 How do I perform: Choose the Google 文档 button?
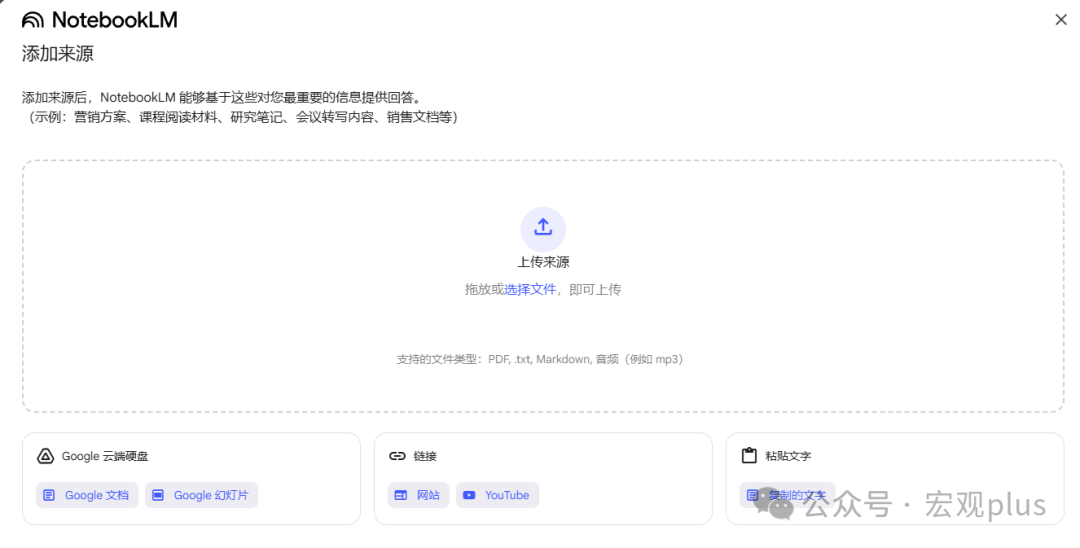(87, 495)
